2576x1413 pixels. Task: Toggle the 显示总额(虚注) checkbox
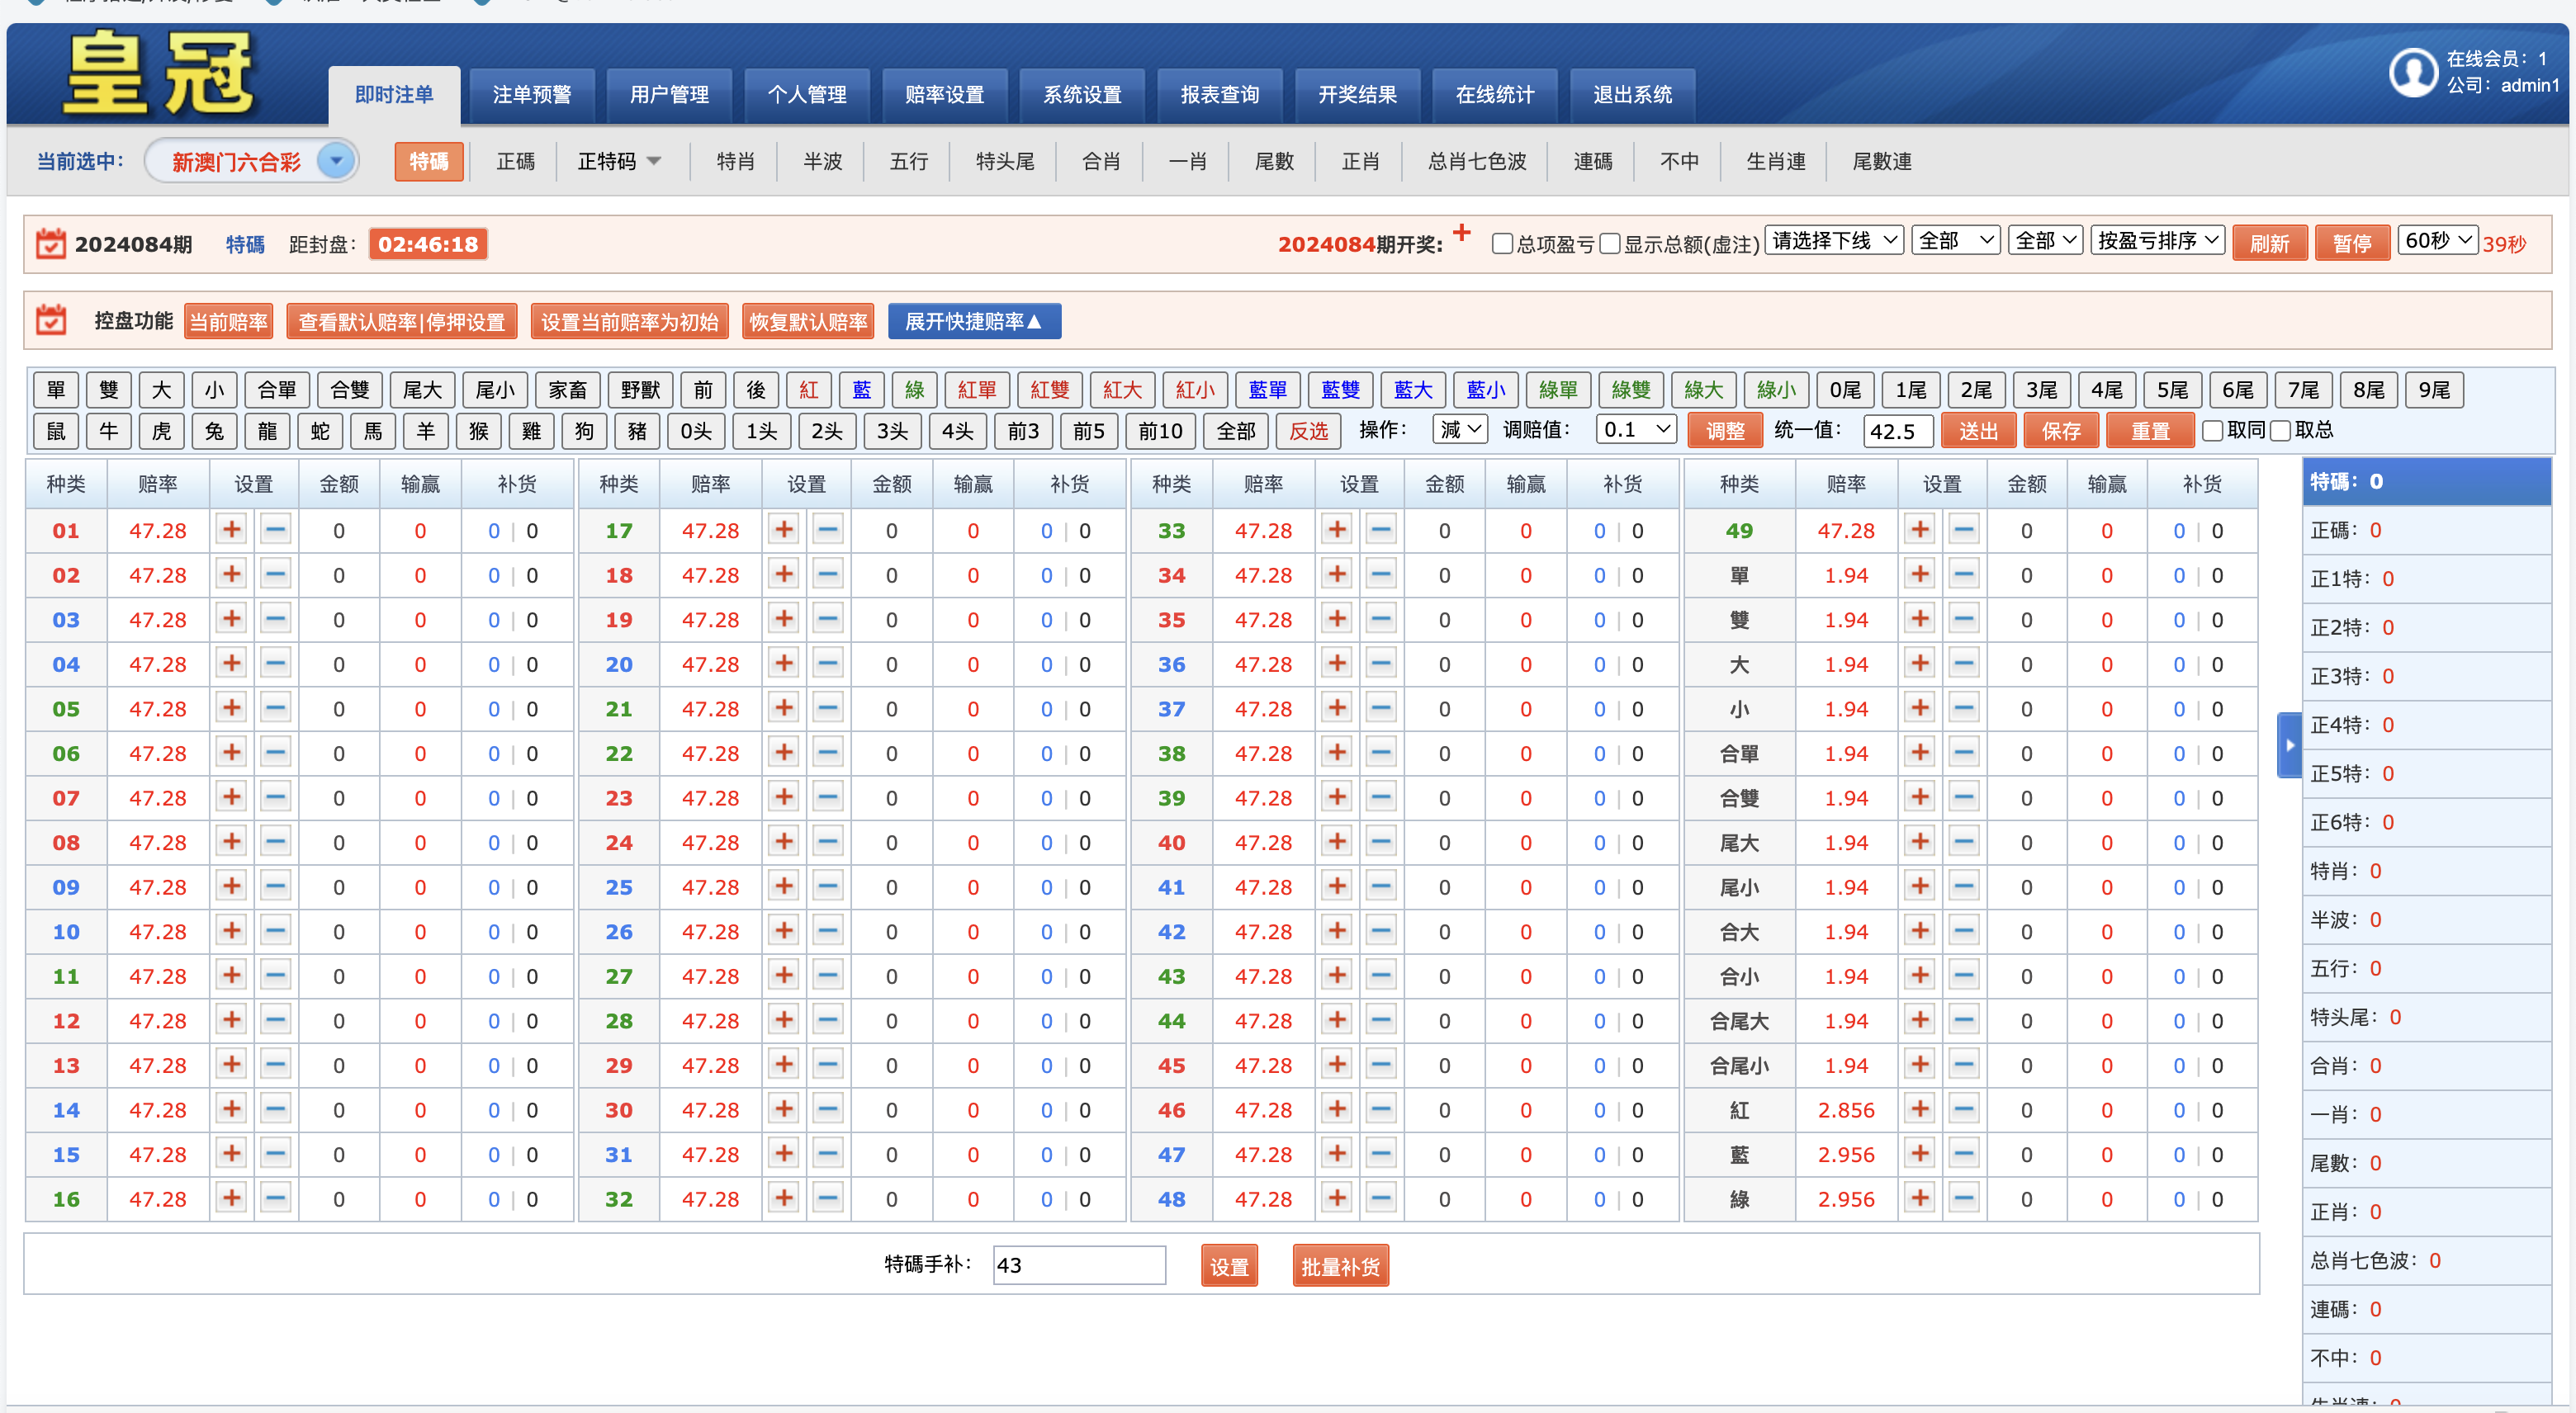click(1609, 244)
